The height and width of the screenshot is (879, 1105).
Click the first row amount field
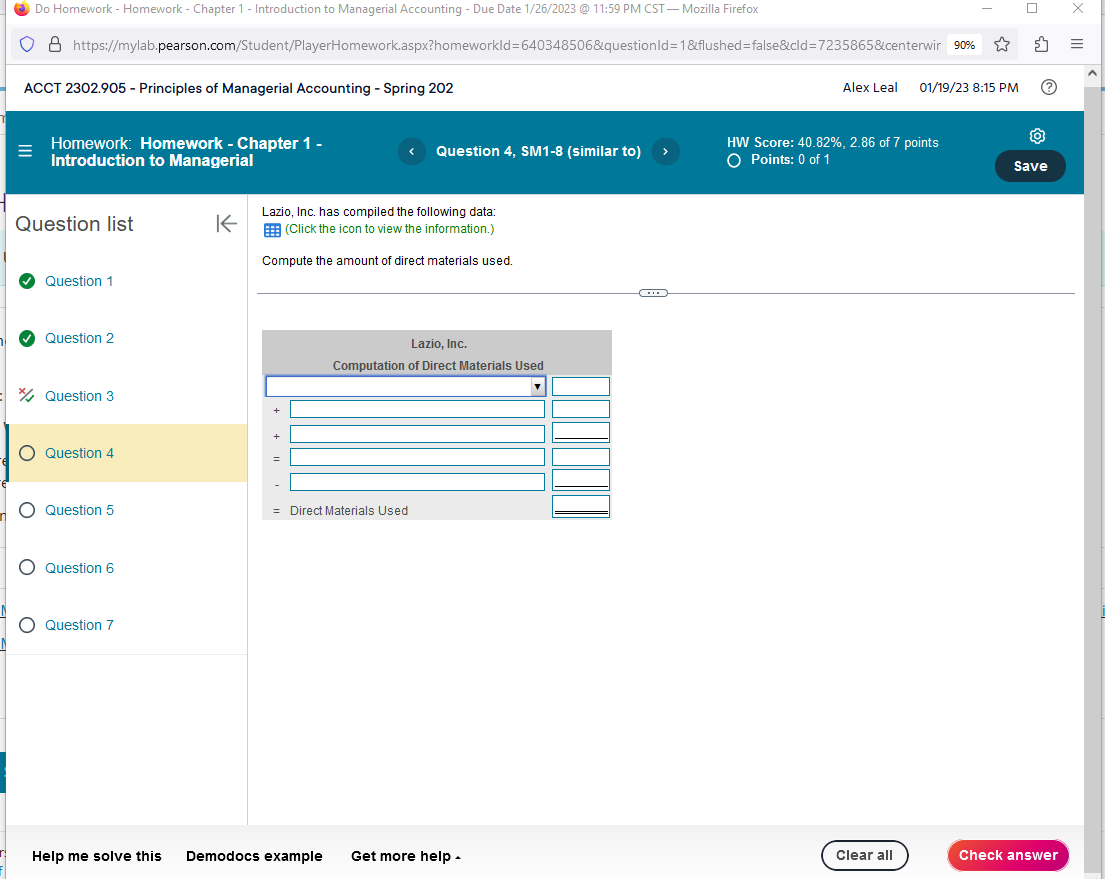[581, 386]
